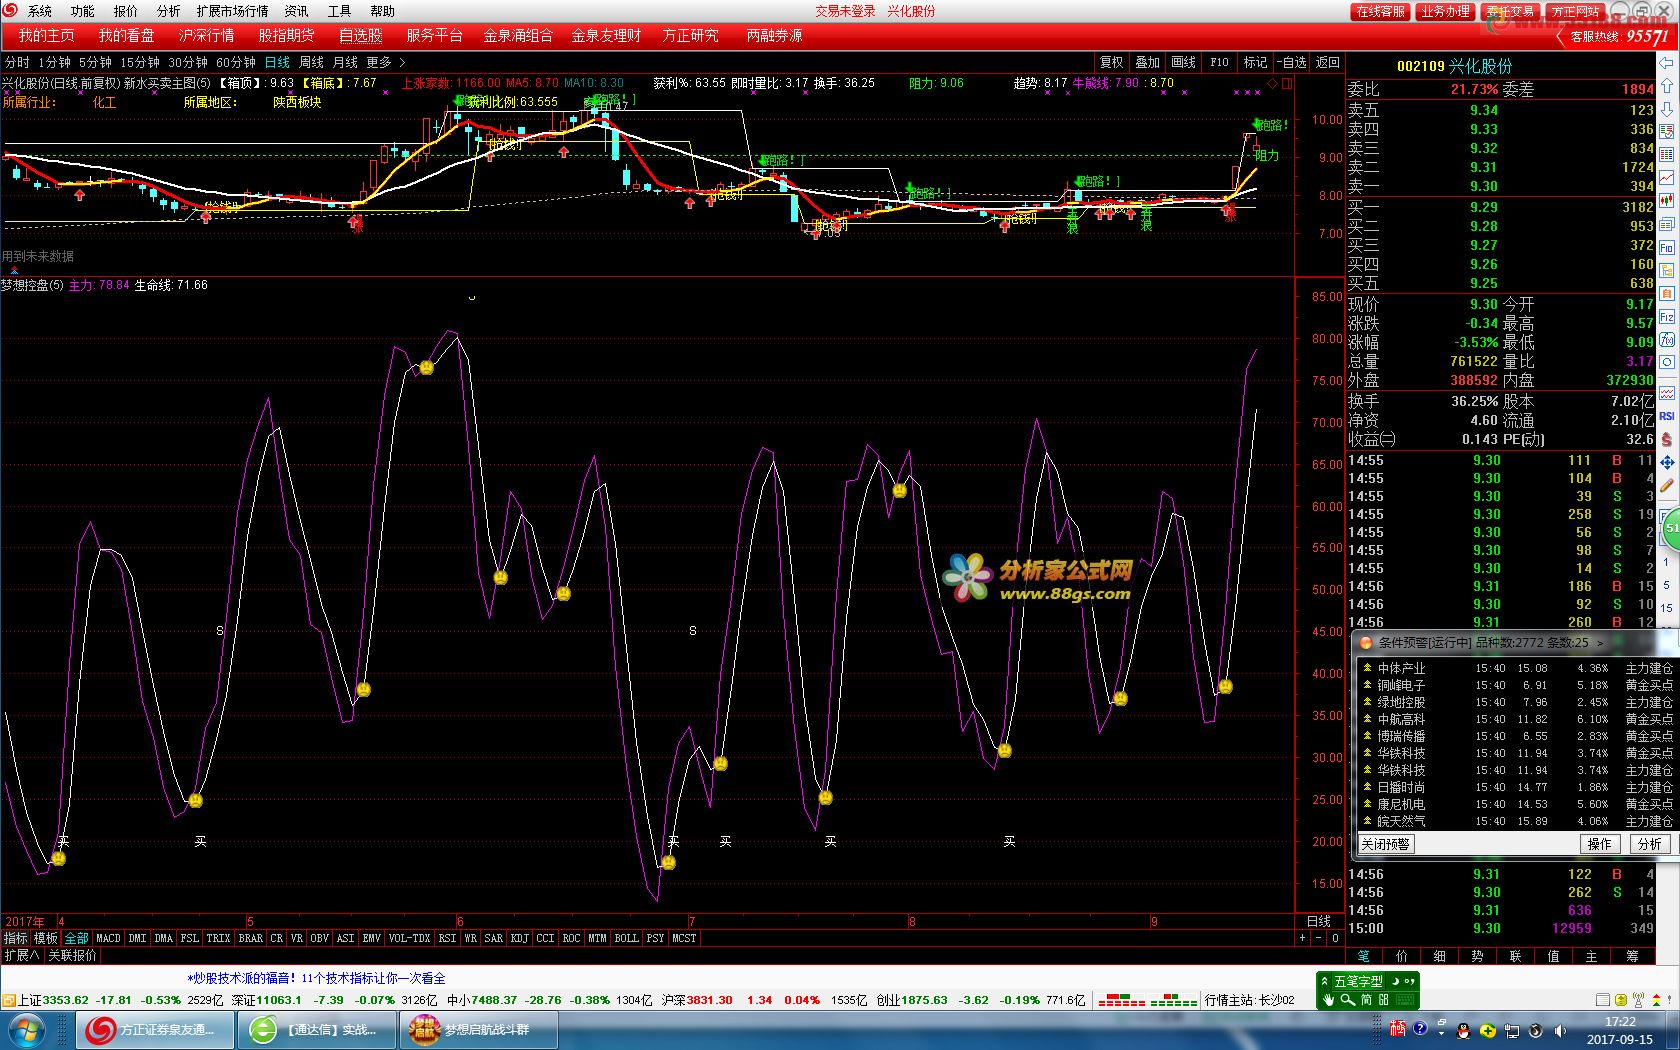Switch chart period to 5分钟

95,62
